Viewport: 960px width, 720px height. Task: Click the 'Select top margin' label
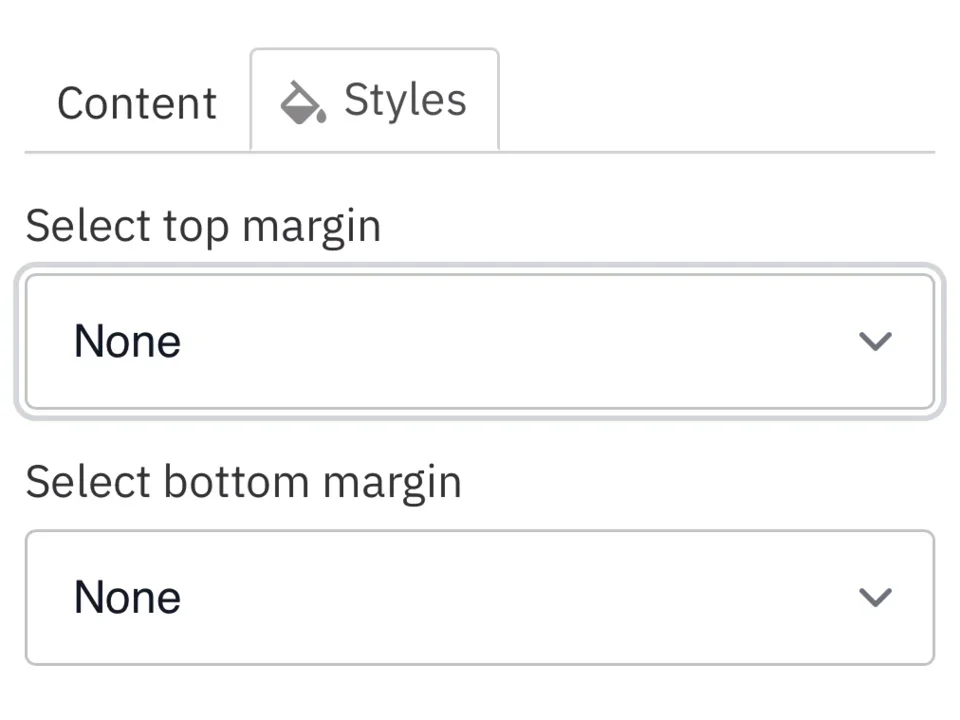coord(203,225)
